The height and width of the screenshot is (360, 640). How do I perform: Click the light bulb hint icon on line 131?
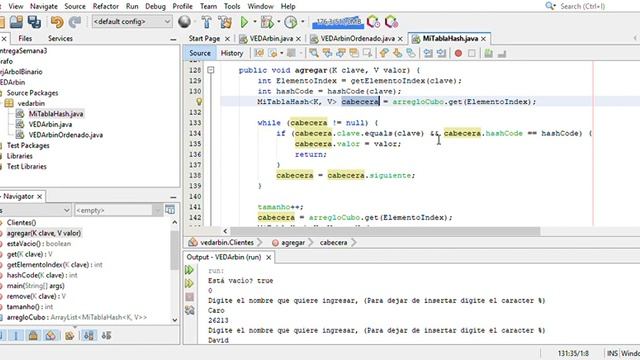[199, 102]
